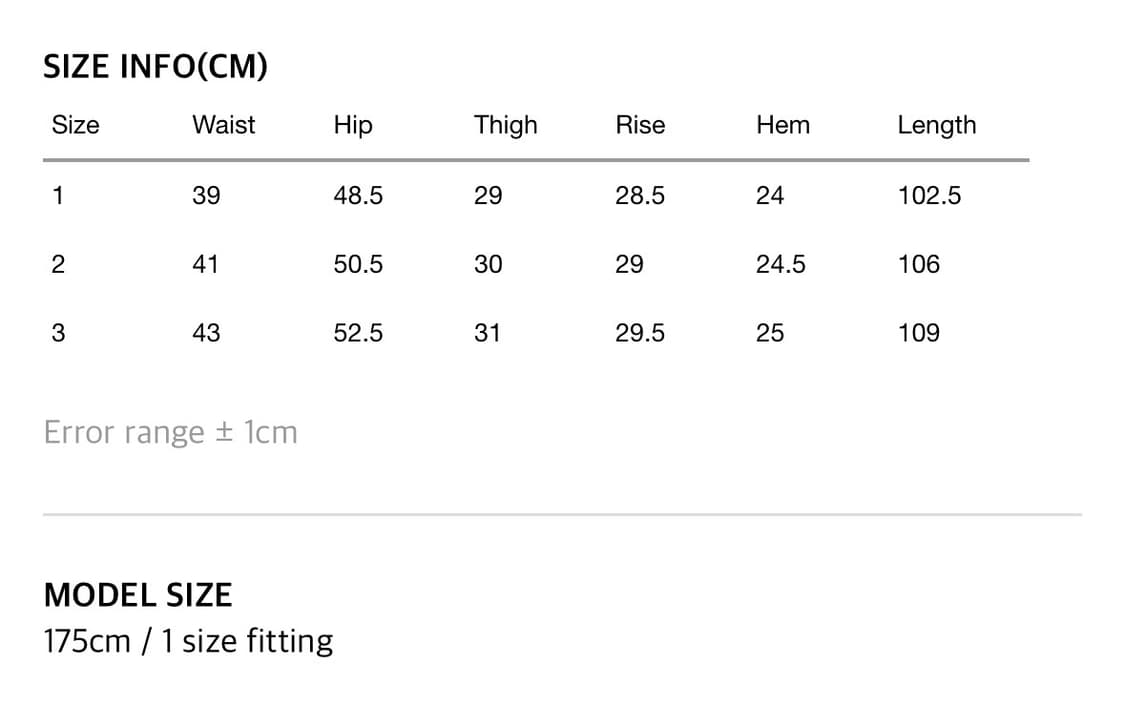Select the waist value 43
This screenshot has height=703, width=1125.
coord(206,333)
